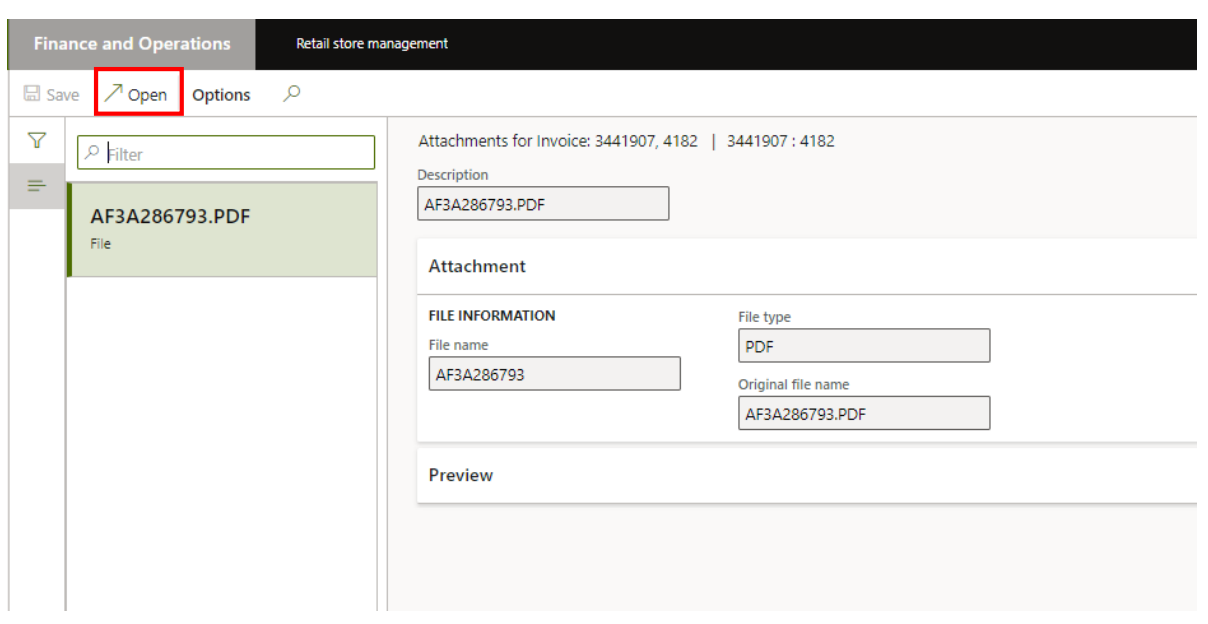Viewport: 1208px width, 624px height.
Task: Click the FILE INFORMATION group heading
Action: point(491,315)
